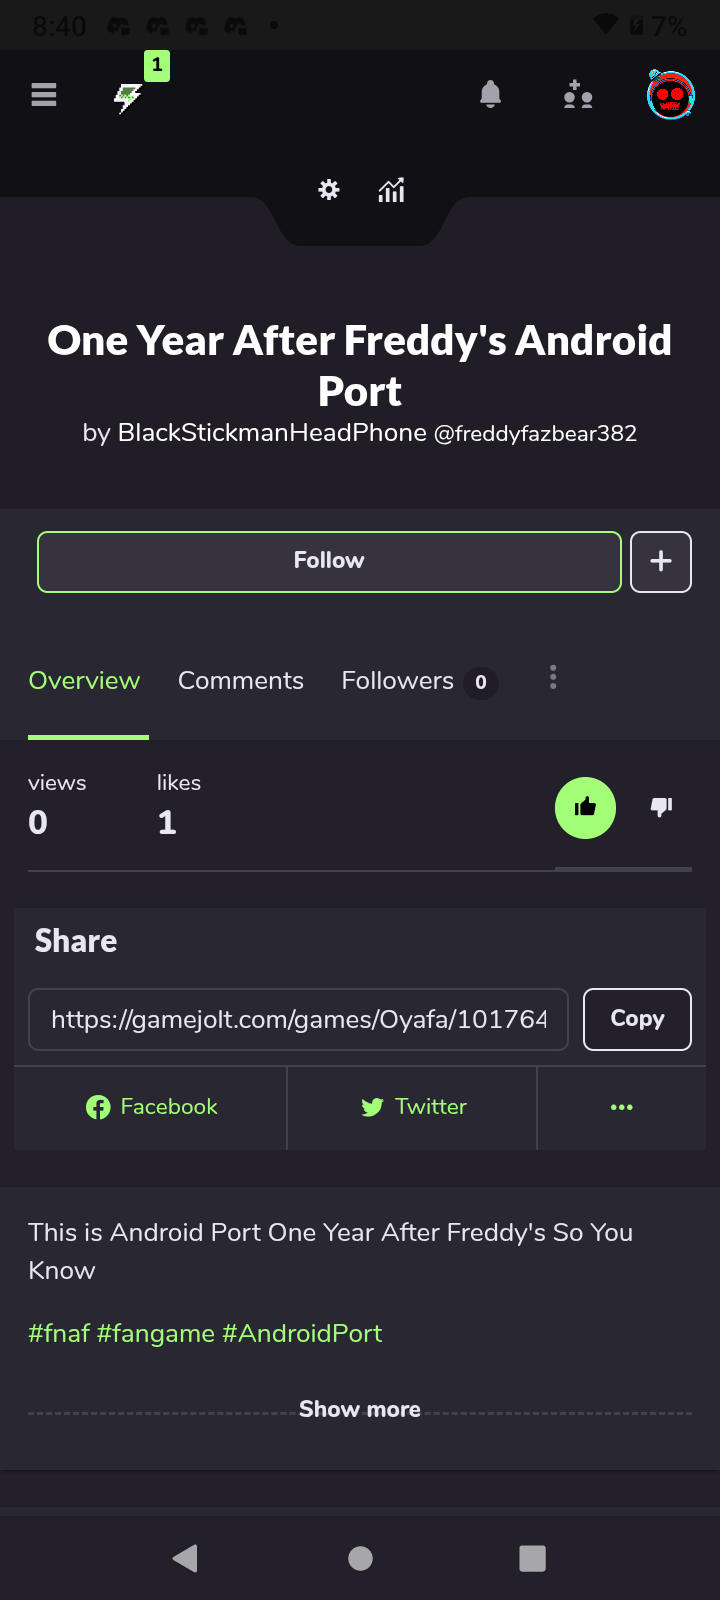Expand description with Show more
The image size is (720, 1600).
tap(360, 1409)
